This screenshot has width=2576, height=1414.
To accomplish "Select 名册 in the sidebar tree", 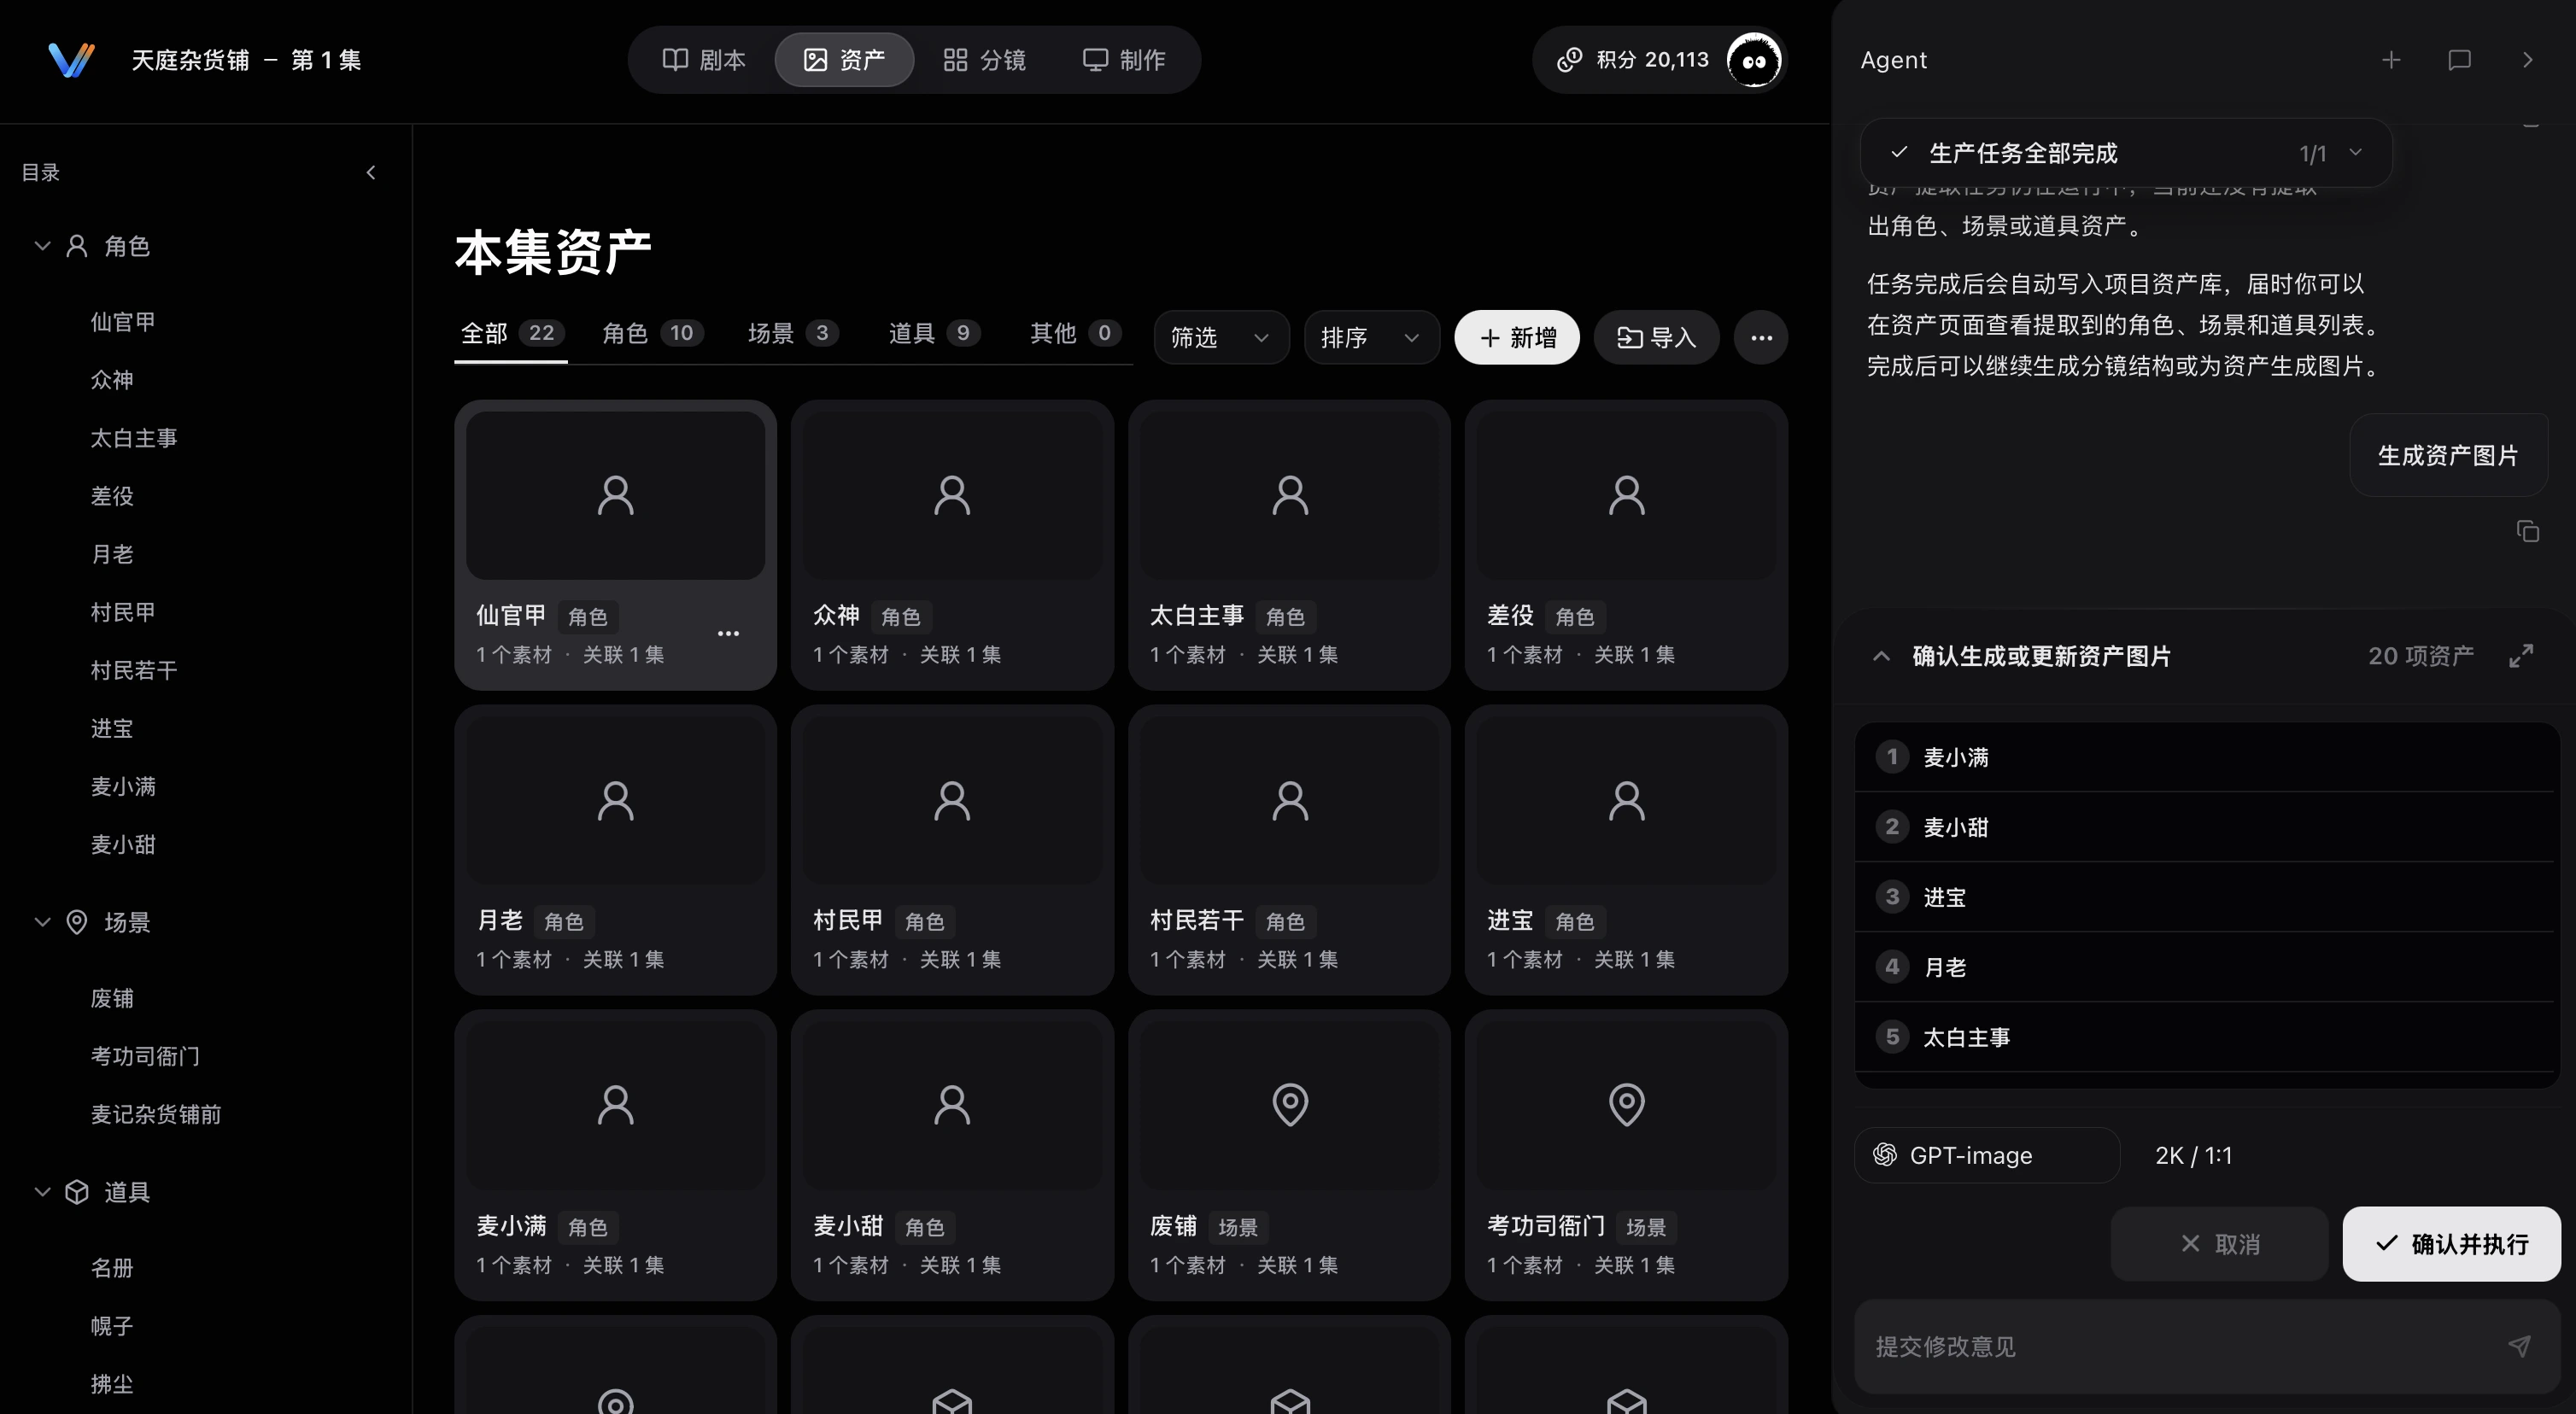I will tap(112, 1268).
